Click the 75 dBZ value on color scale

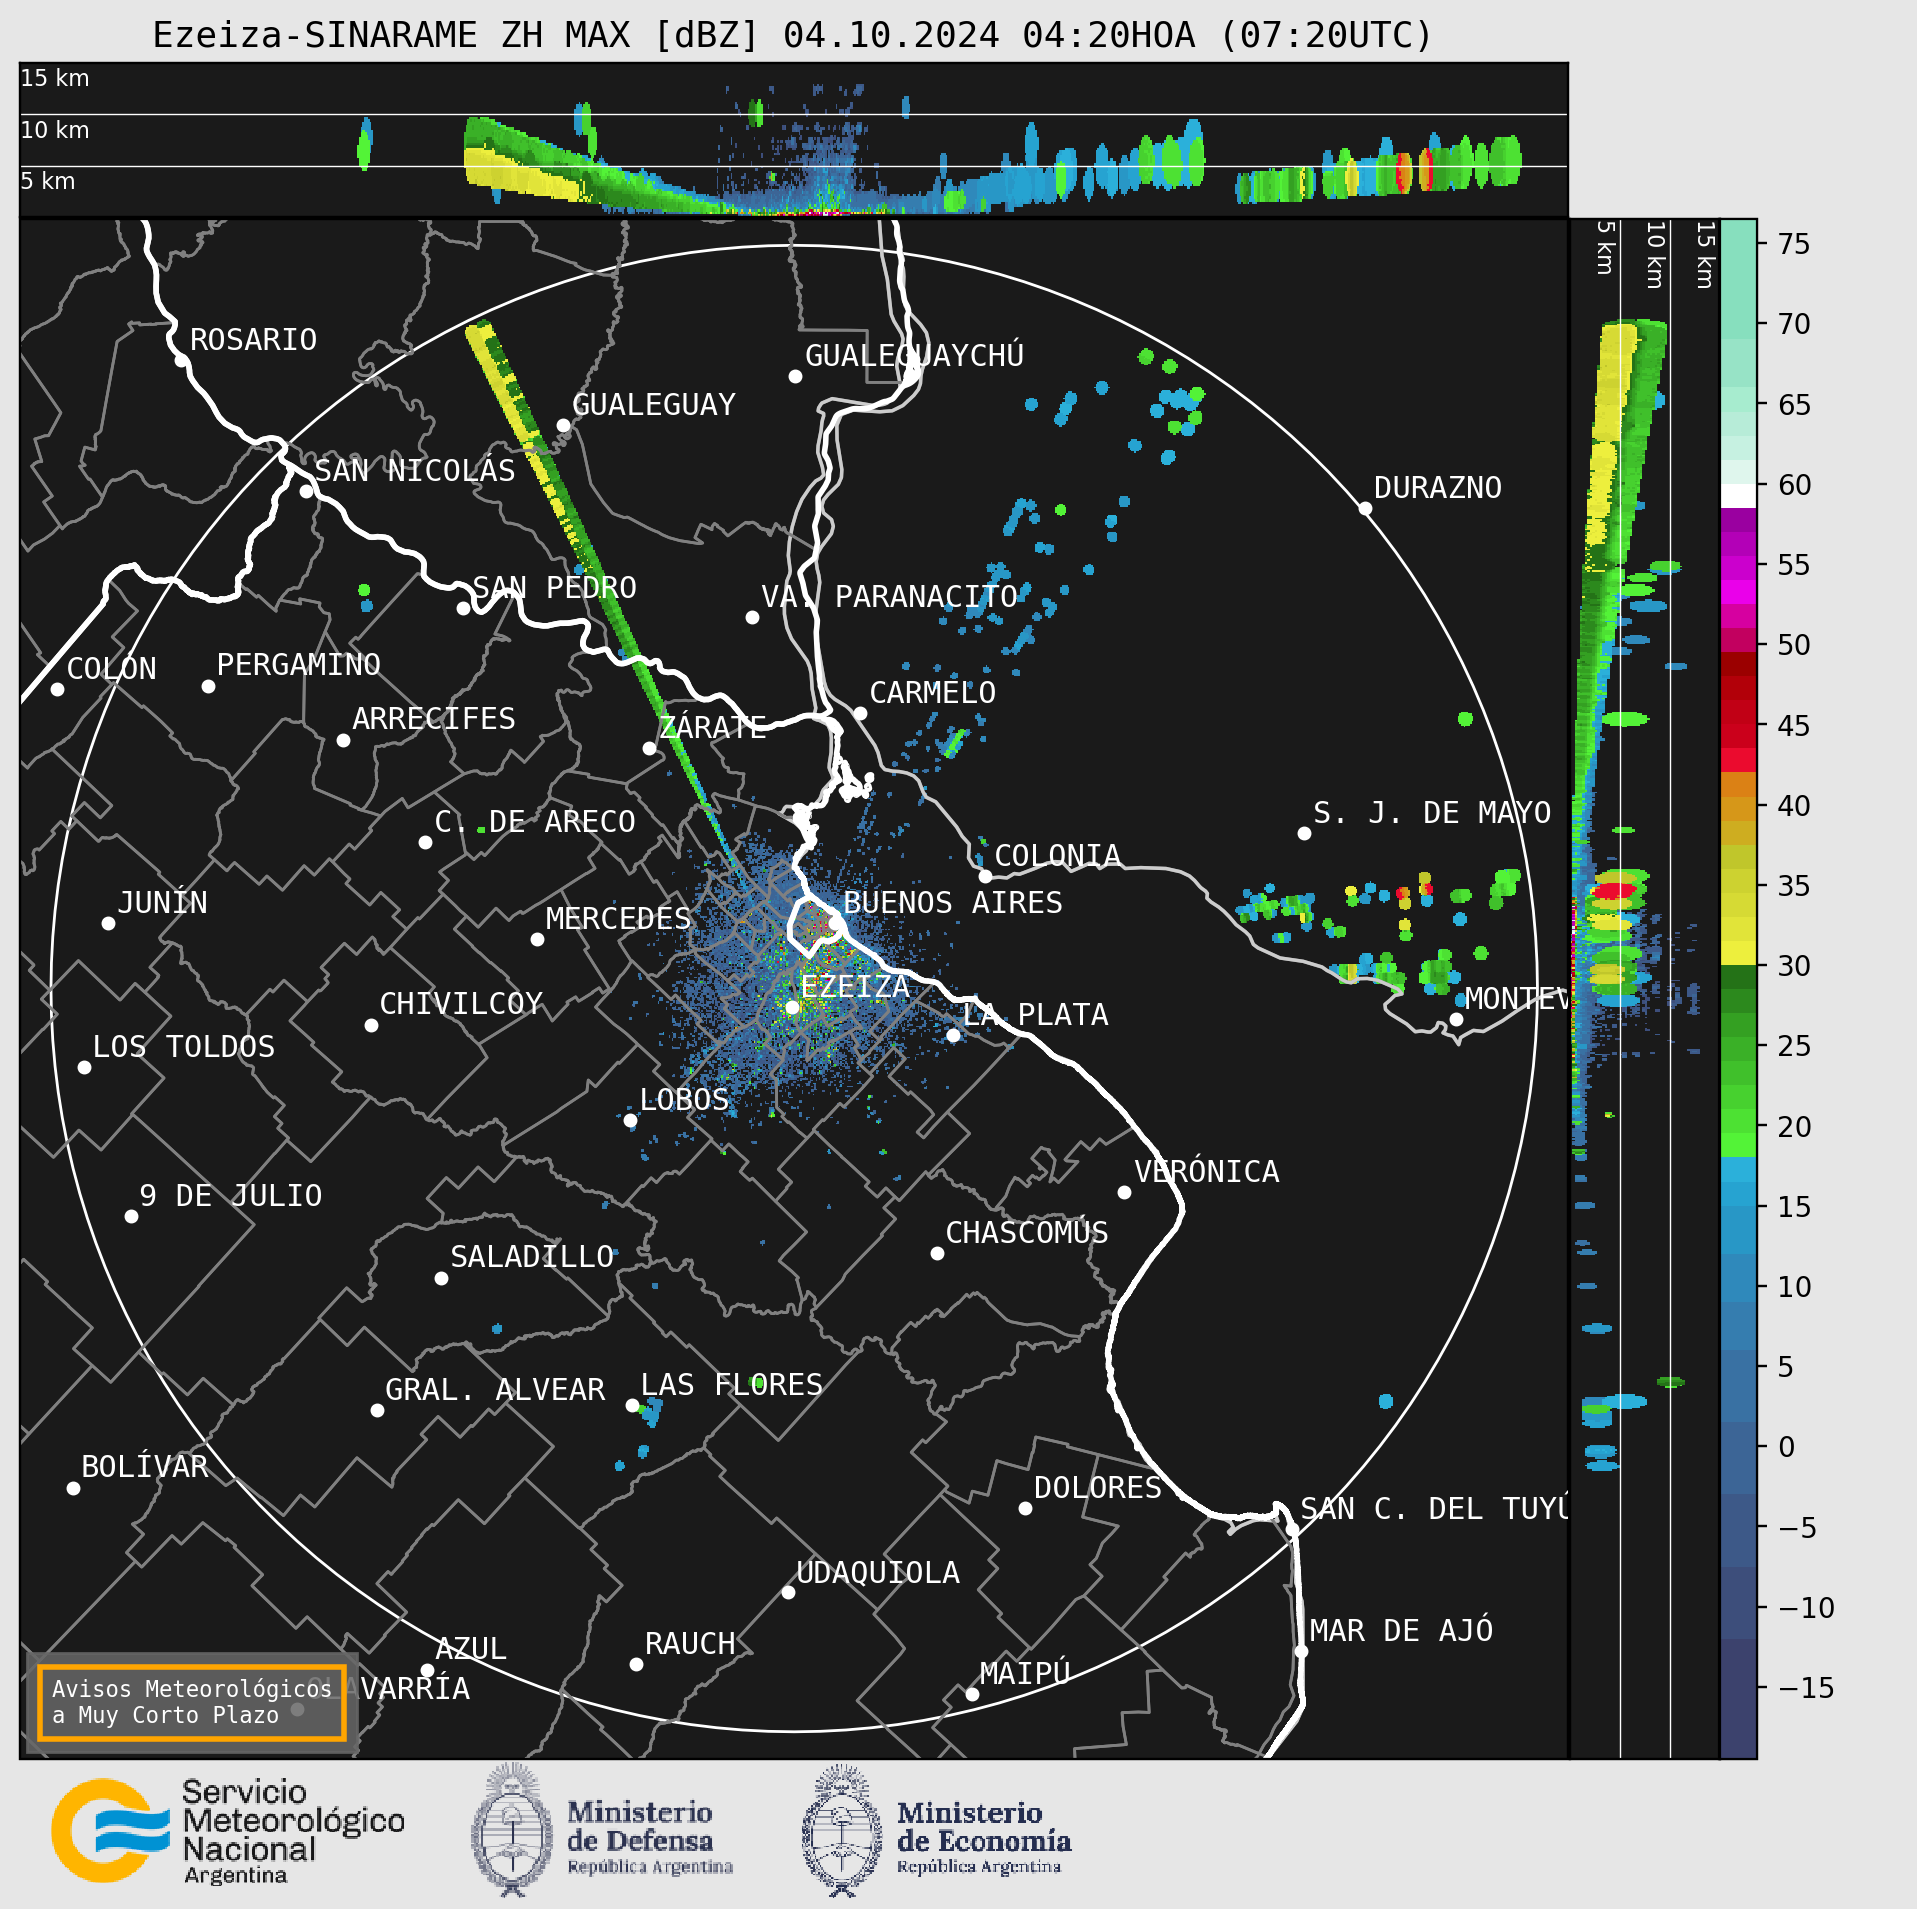[1794, 244]
